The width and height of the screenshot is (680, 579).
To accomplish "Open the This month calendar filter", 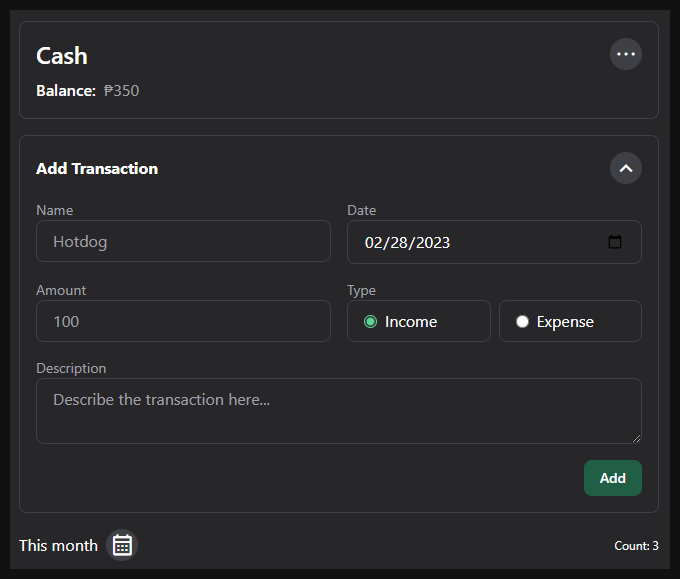I will point(122,545).
